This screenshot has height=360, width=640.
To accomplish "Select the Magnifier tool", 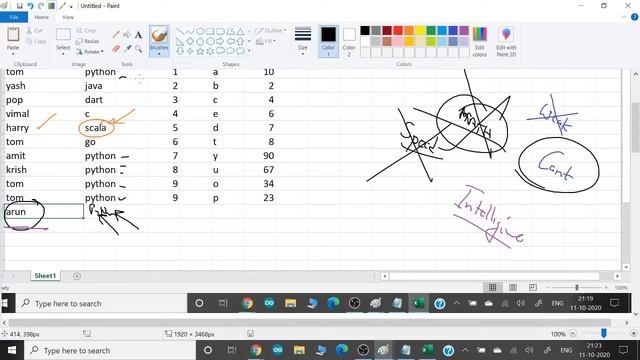I will click(x=138, y=49).
